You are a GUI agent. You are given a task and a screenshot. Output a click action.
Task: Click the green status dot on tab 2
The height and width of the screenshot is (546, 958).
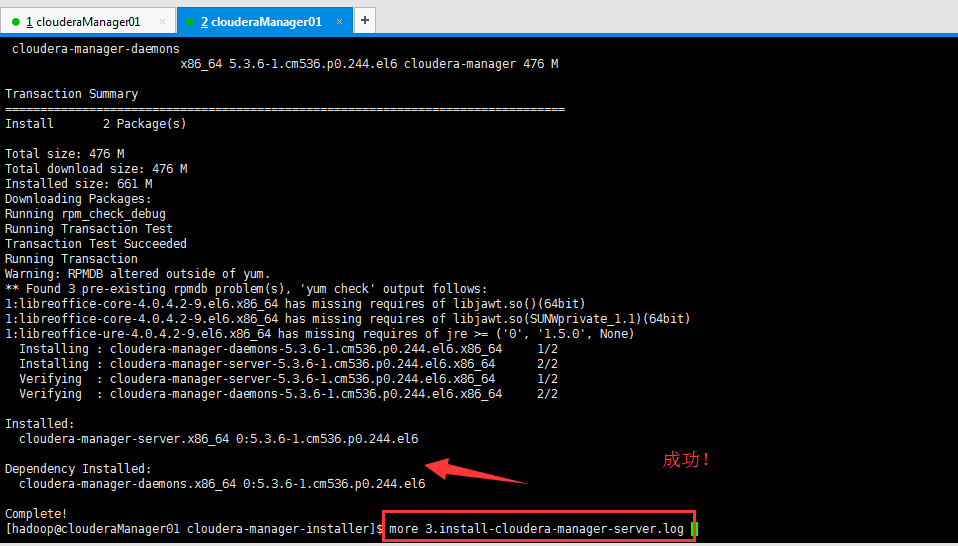[x=190, y=22]
